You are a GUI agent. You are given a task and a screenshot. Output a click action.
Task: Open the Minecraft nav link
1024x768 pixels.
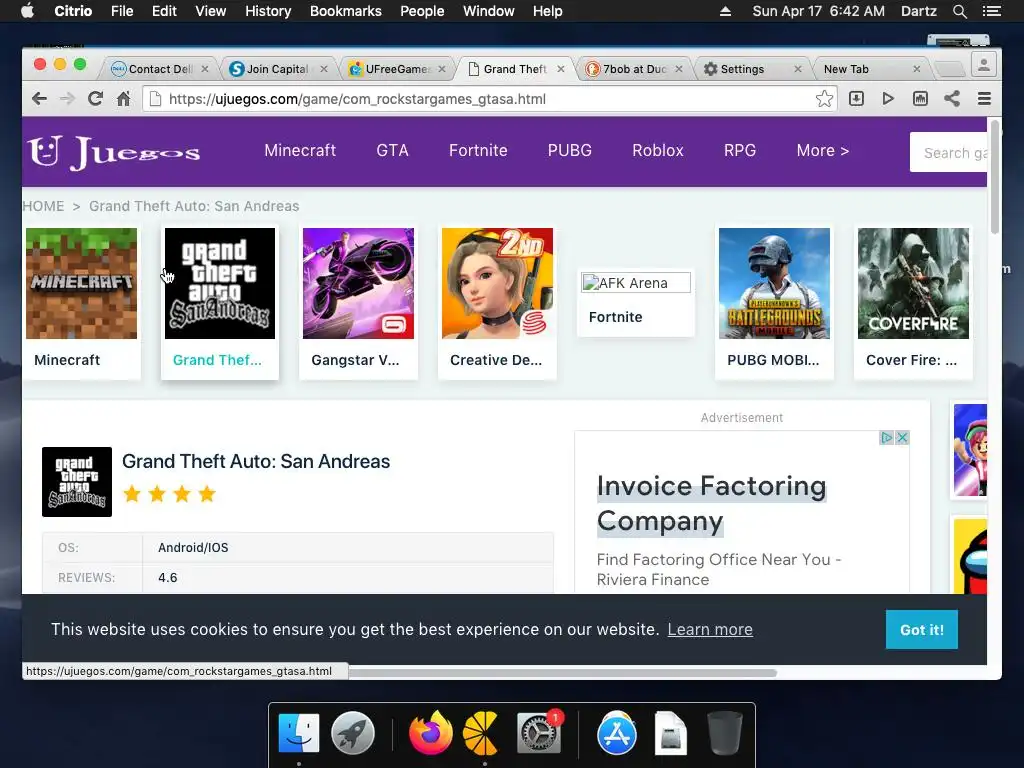click(300, 150)
